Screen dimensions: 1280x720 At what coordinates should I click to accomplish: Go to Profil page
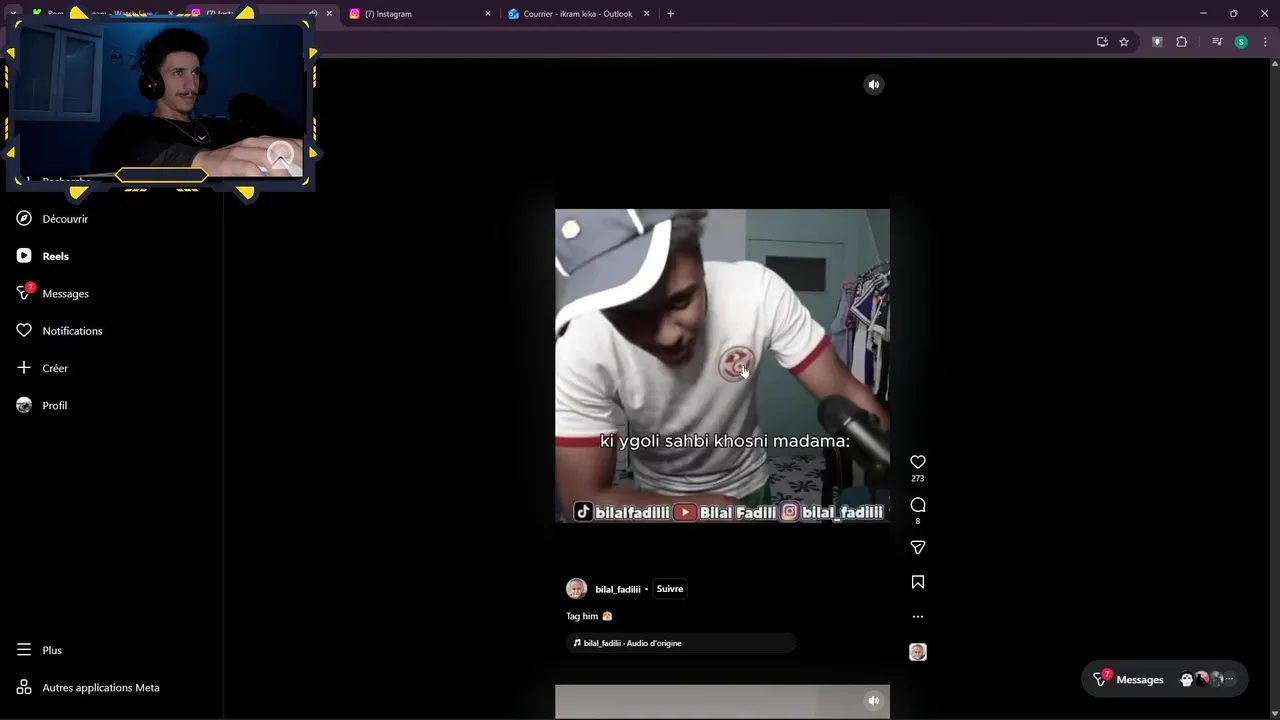(x=42, y=405)
